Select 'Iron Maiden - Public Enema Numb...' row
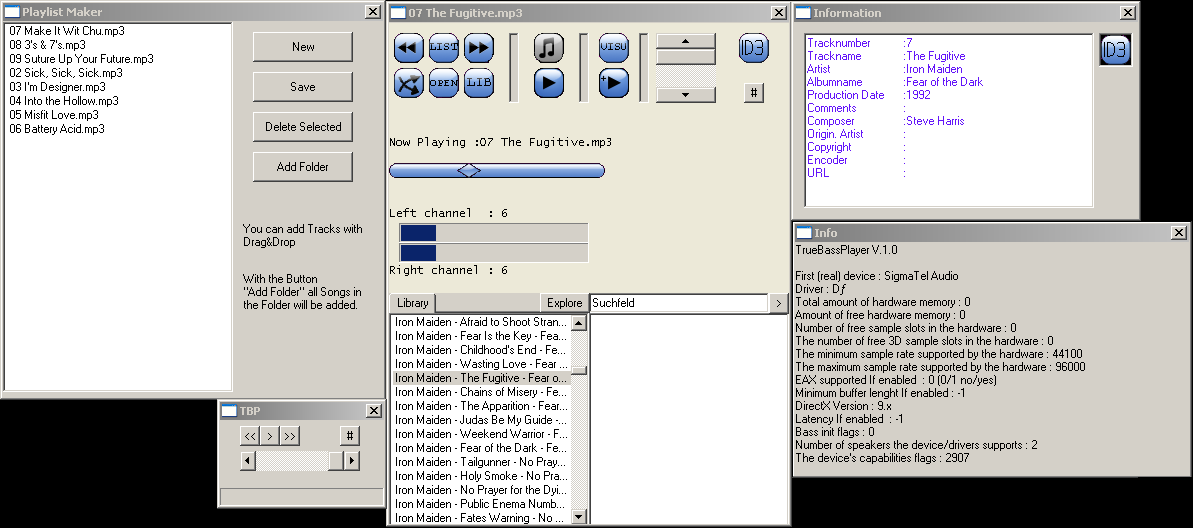Screen dimensions: 1193x528 (x=481, y=504)
